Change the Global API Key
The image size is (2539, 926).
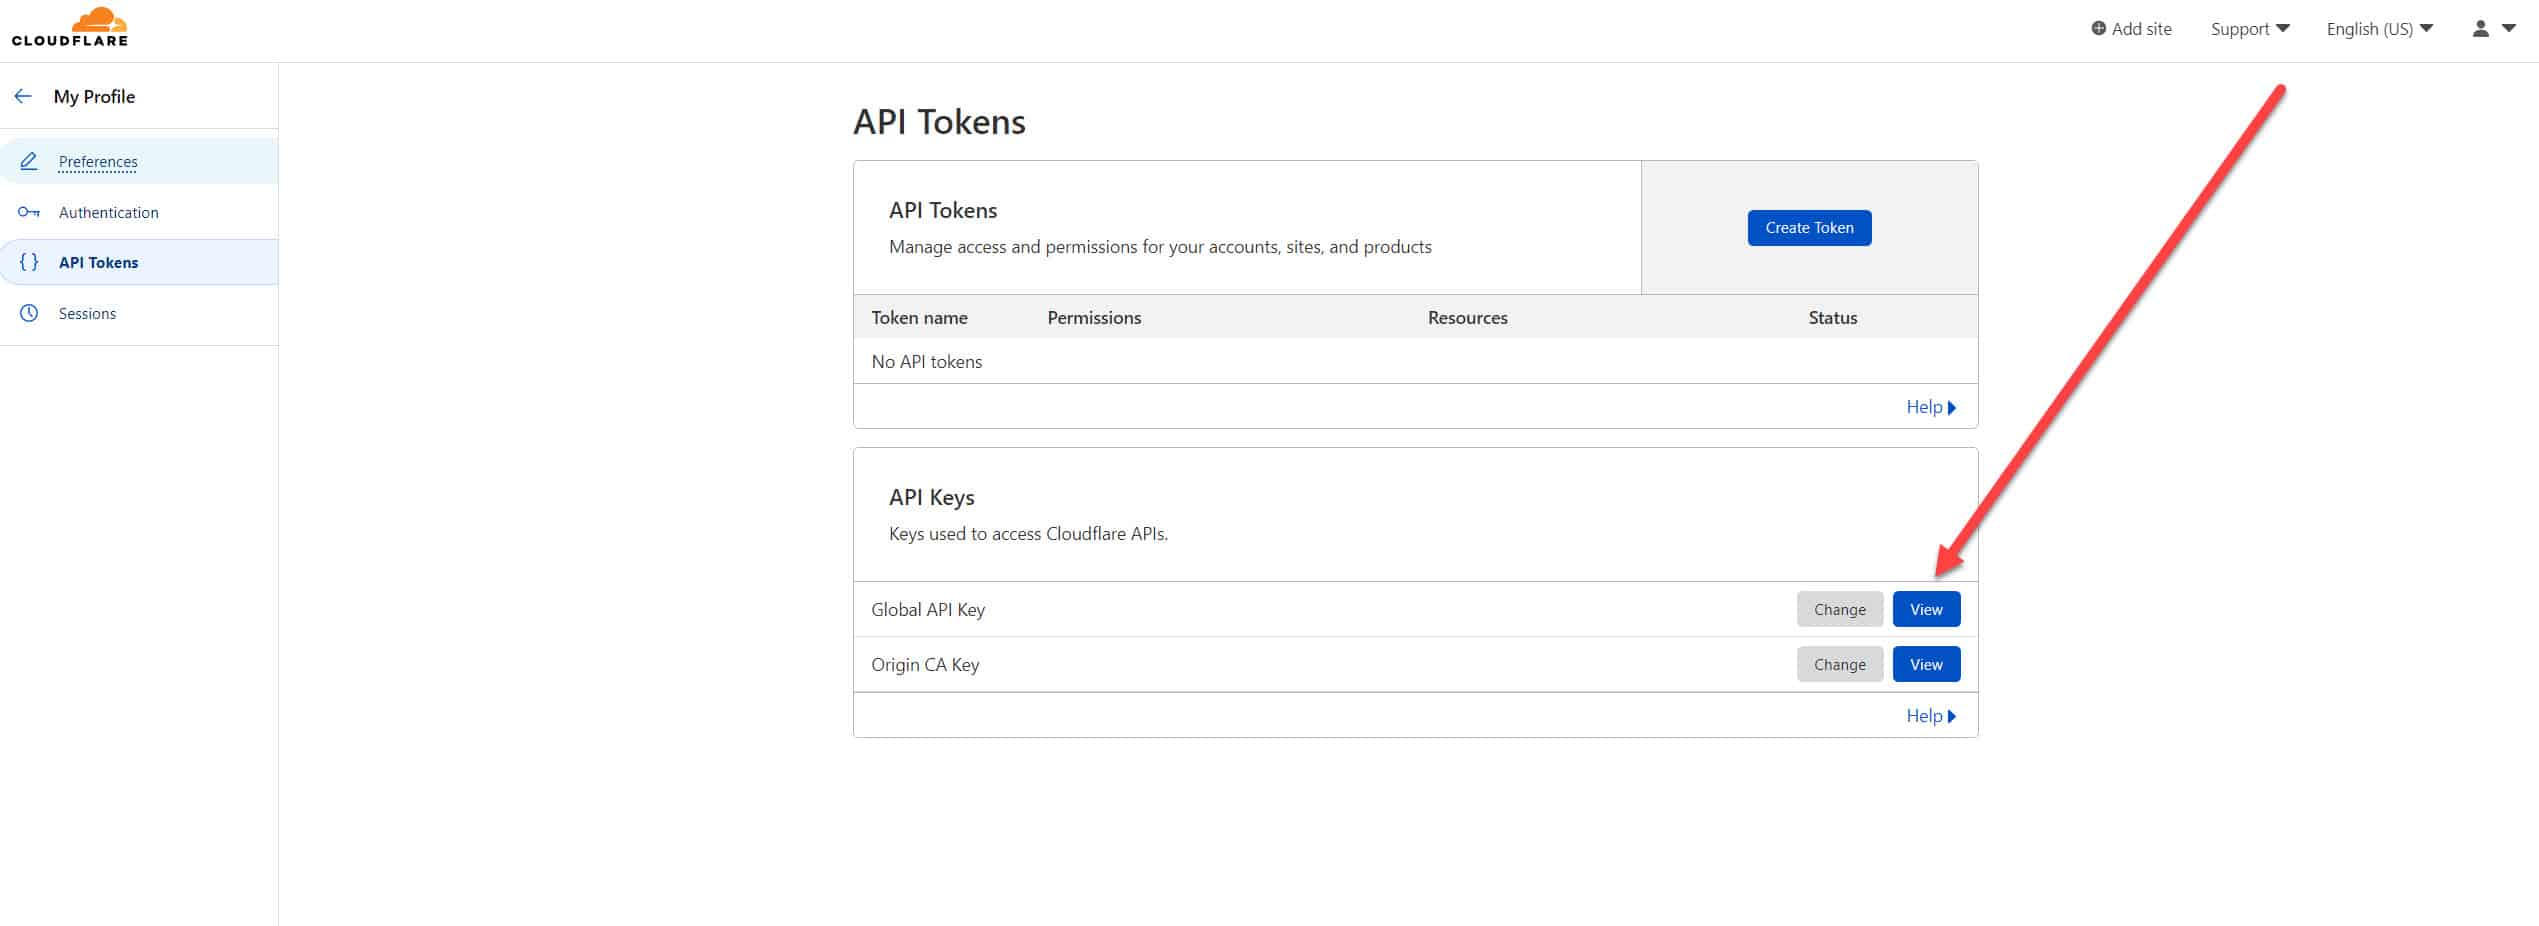pyautogui.click(x=1839, y=610)
